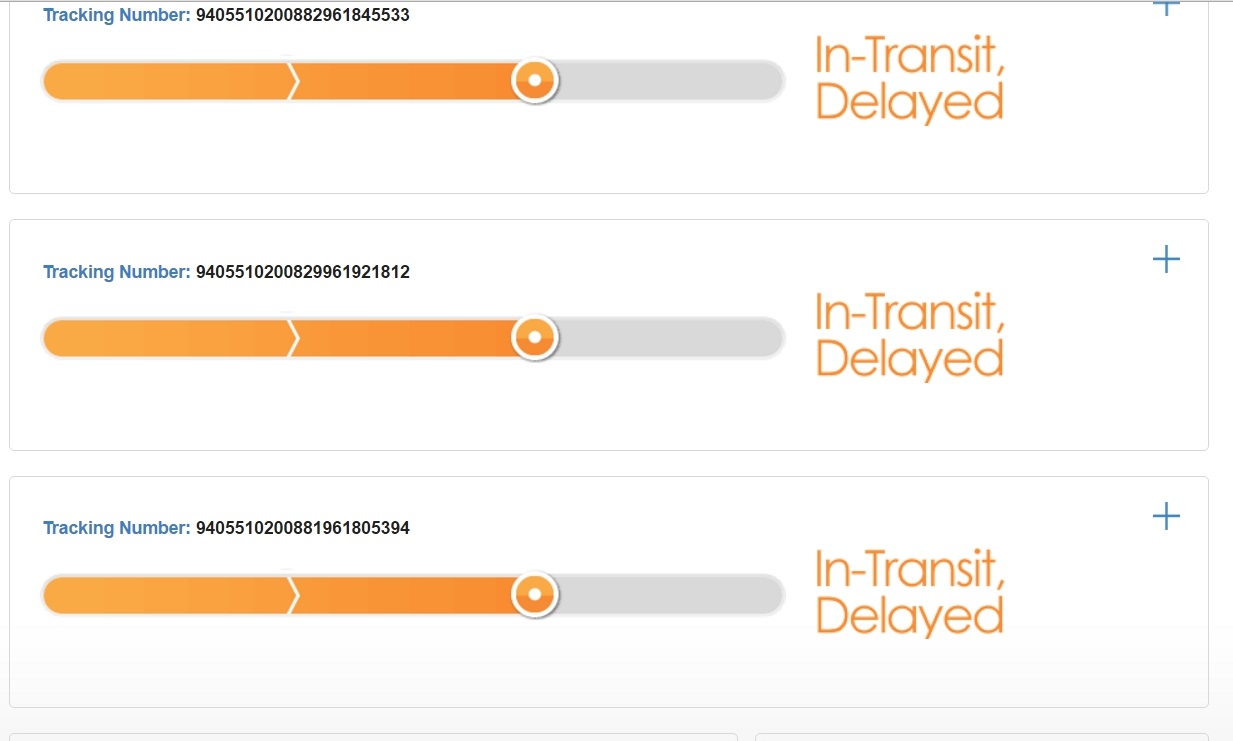Click In-Transit, Delayed status for package 5394

910,592
